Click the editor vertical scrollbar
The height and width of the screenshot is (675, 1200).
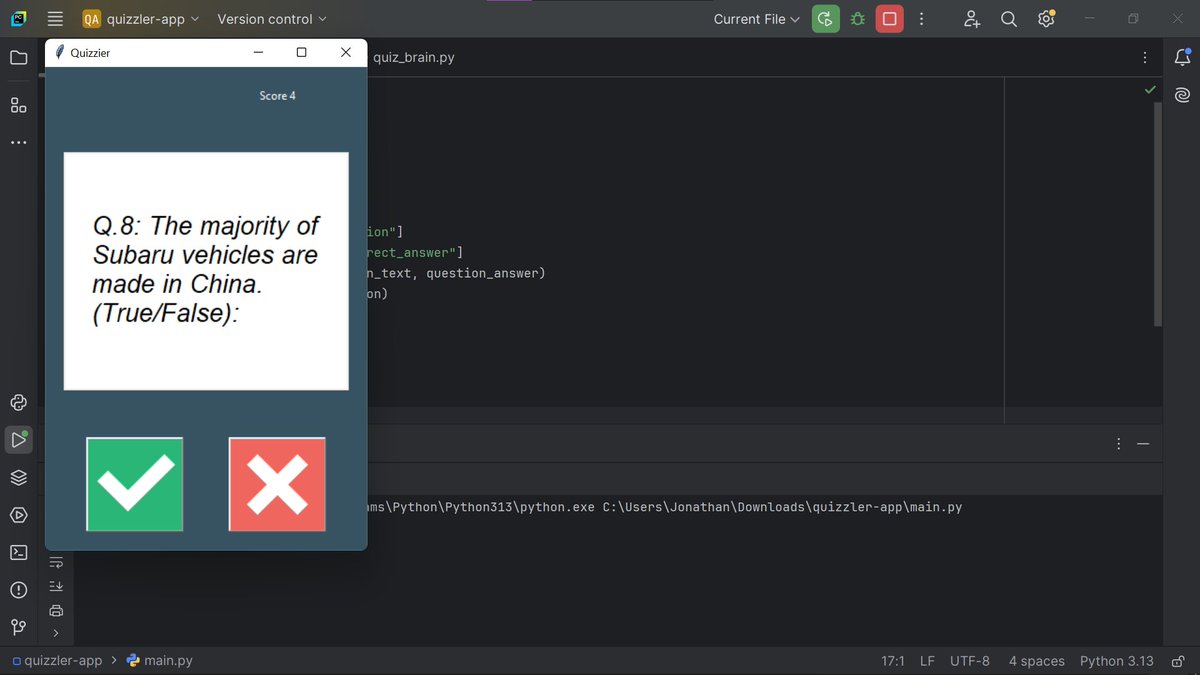[x=1158, y=214]
